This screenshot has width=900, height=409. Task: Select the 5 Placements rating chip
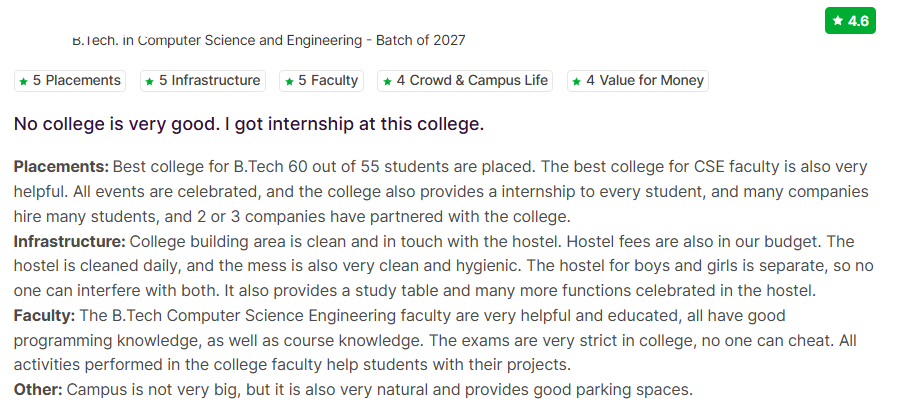70,81
